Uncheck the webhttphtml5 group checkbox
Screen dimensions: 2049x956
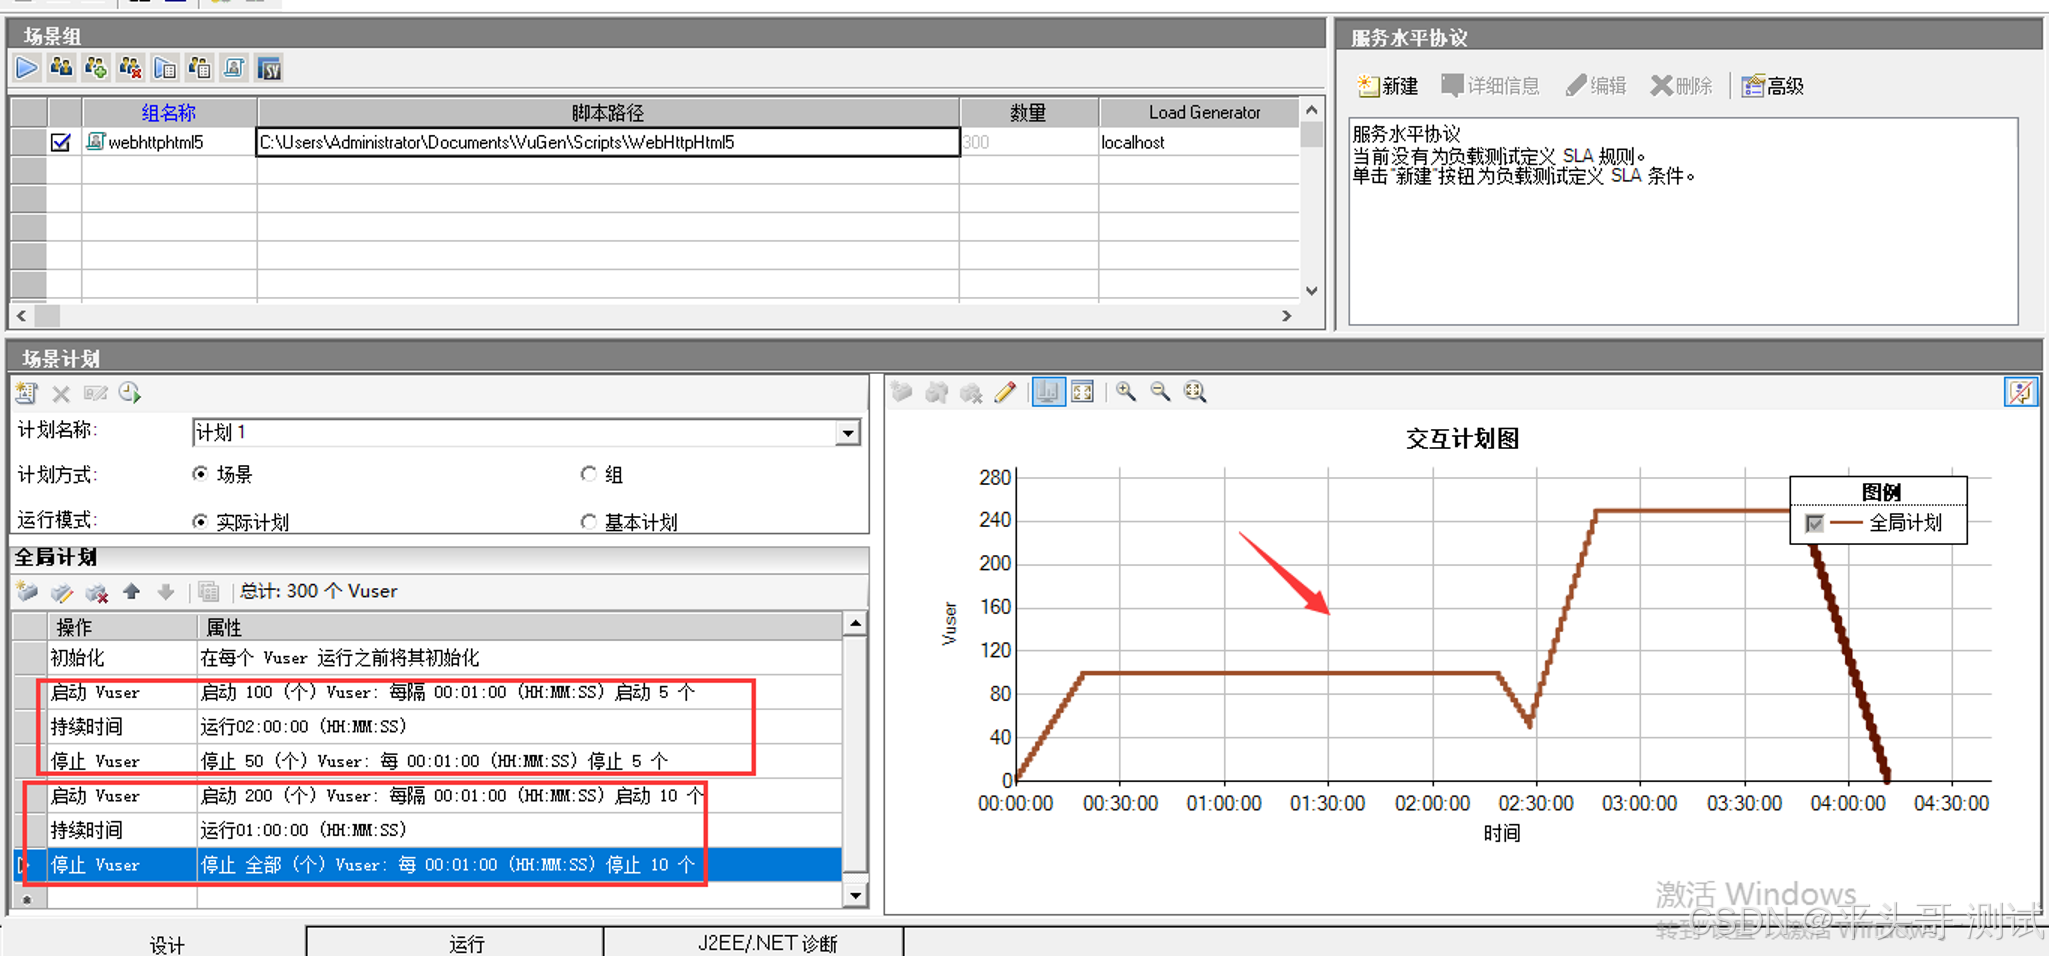tap(61, 142)
